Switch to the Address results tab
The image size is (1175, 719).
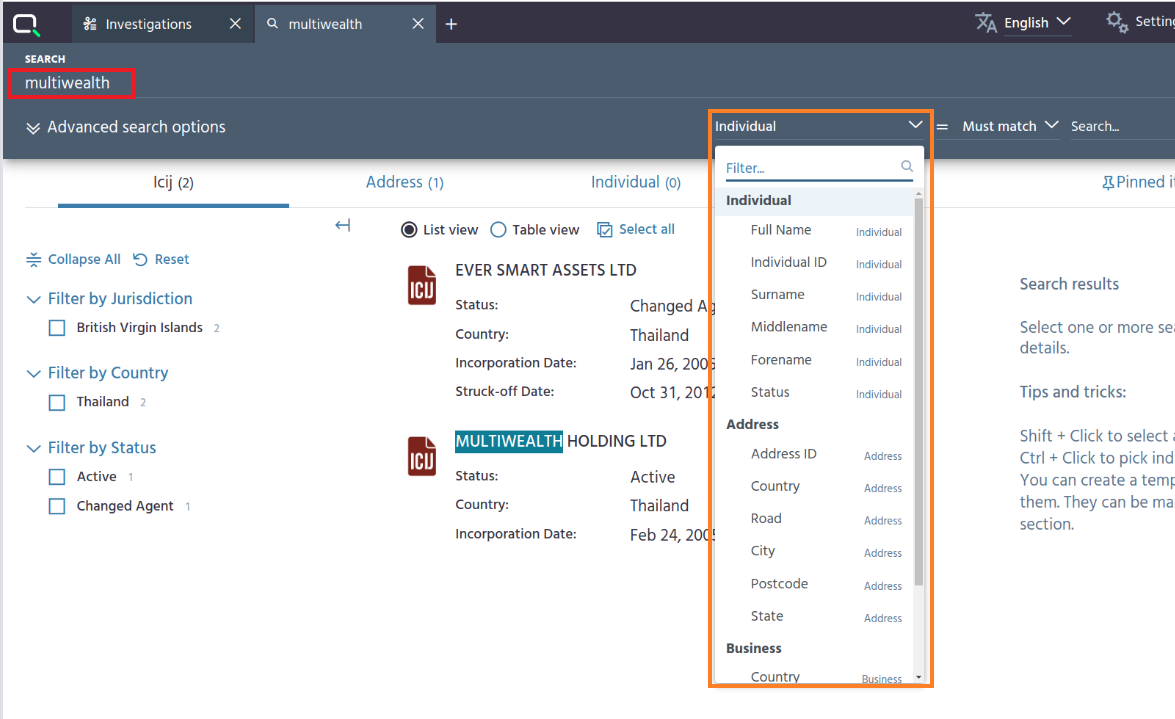pyautogui.click(x=404, y=182)
